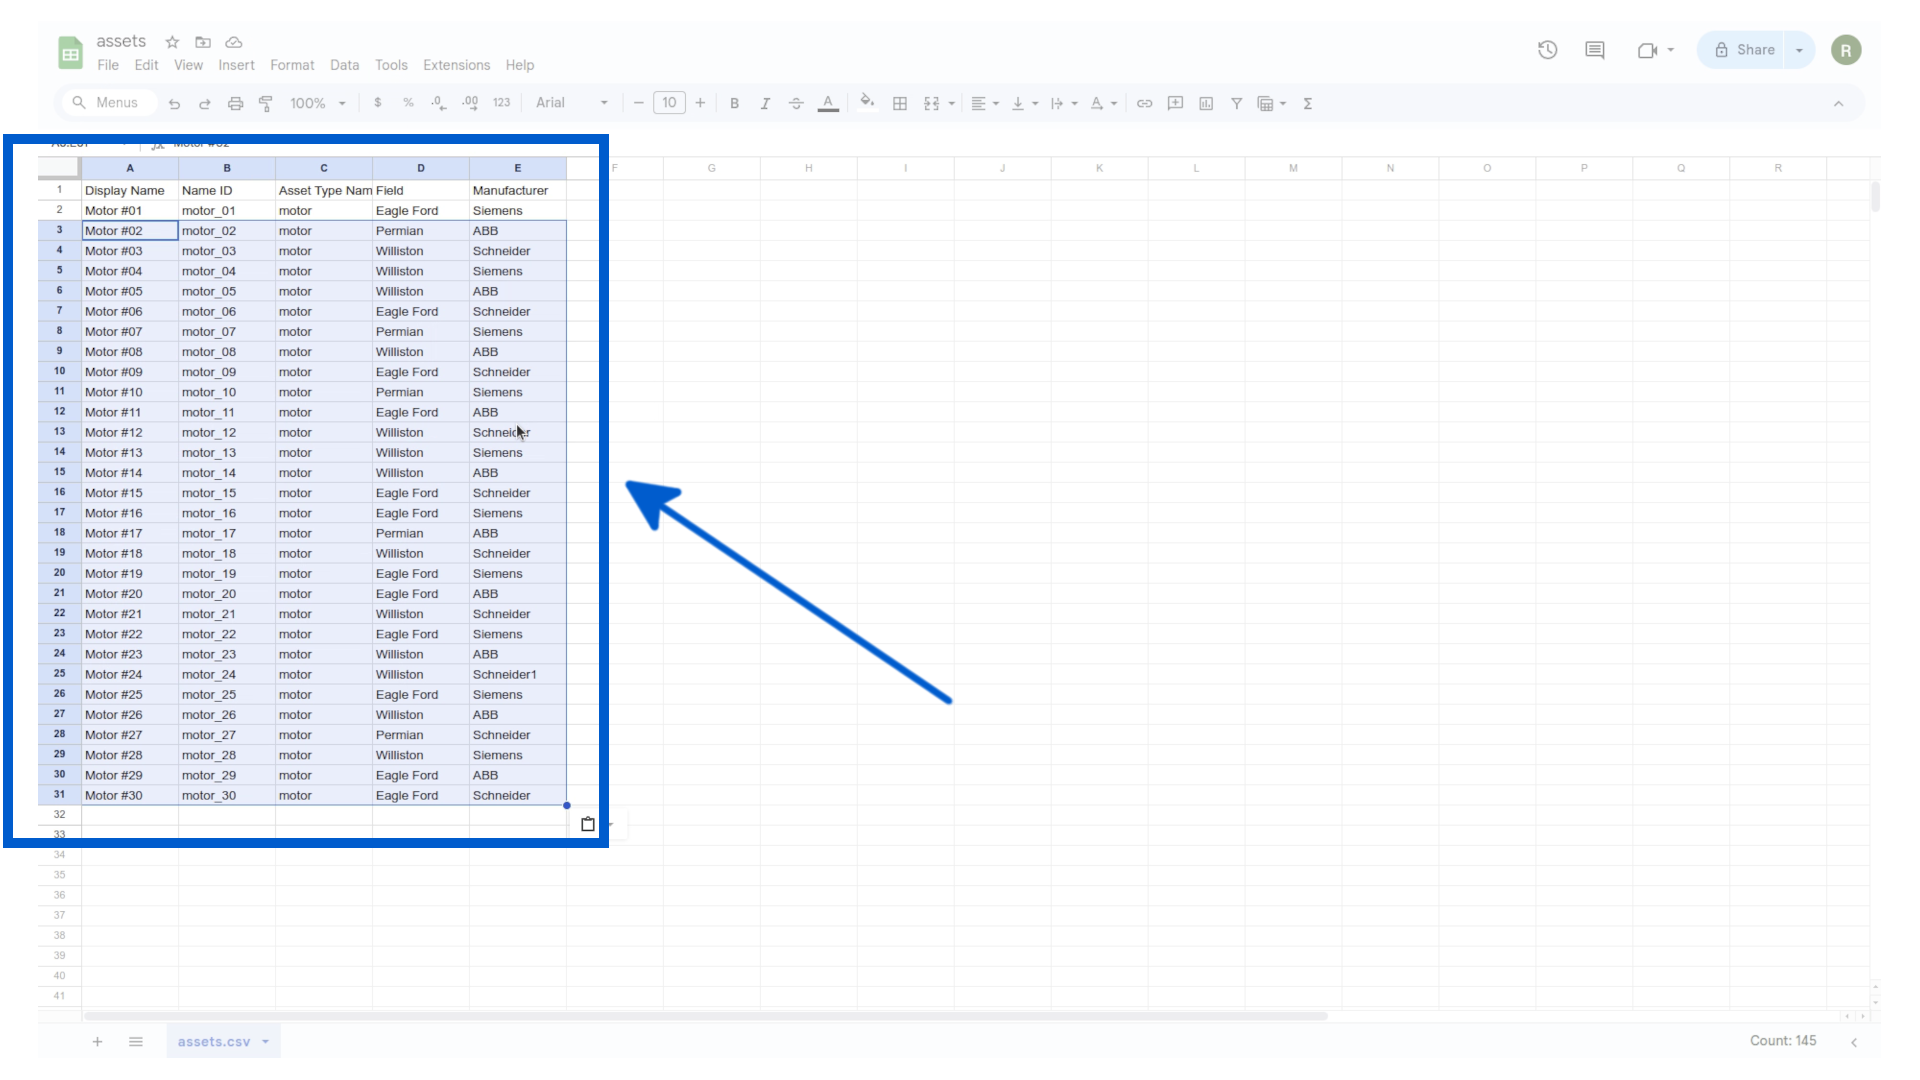The image size is (1920, 1080).
Task: Open the Insert menu
Action: 237,65
